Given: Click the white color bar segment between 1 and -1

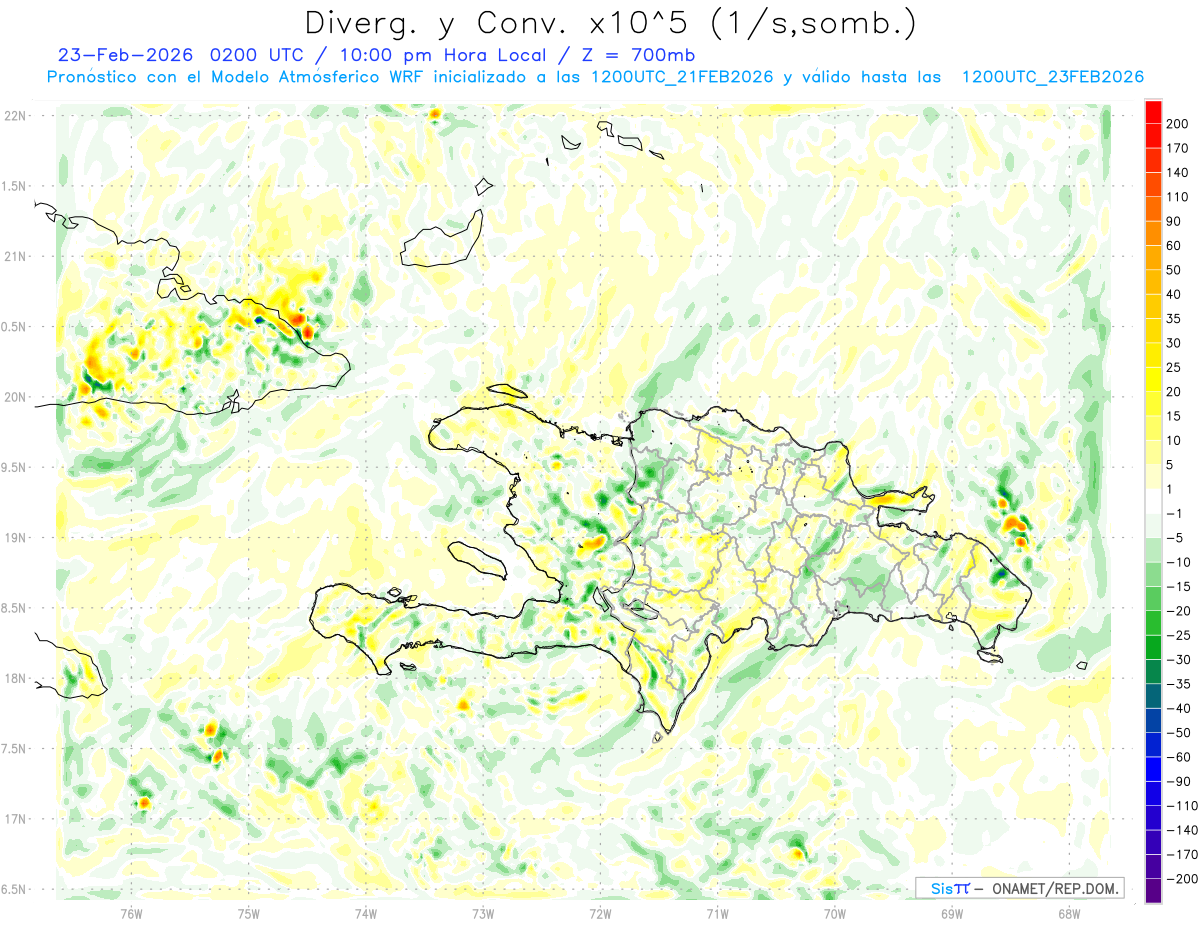Looking at the screenshot, I should point(1153,501).
